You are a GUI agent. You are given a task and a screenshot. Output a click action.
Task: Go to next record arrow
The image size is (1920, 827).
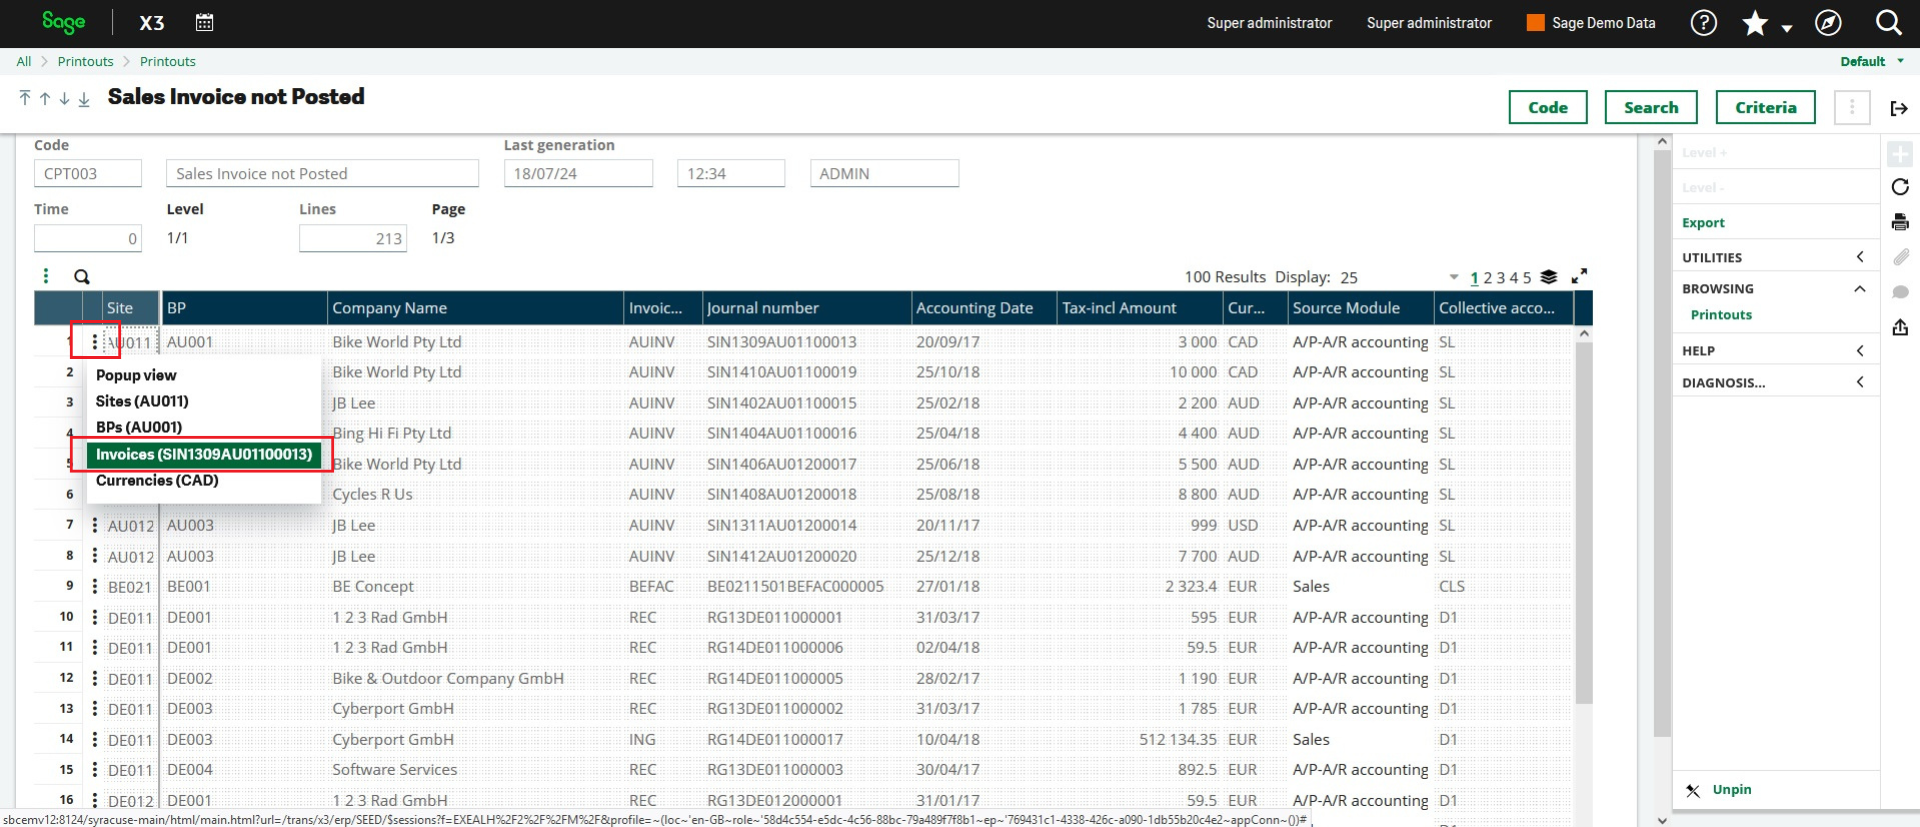[x=64, y=98]
